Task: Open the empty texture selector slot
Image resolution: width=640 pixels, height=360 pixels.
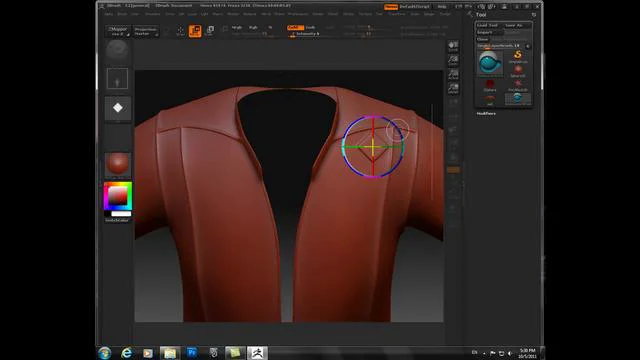Action: (118, 137)
